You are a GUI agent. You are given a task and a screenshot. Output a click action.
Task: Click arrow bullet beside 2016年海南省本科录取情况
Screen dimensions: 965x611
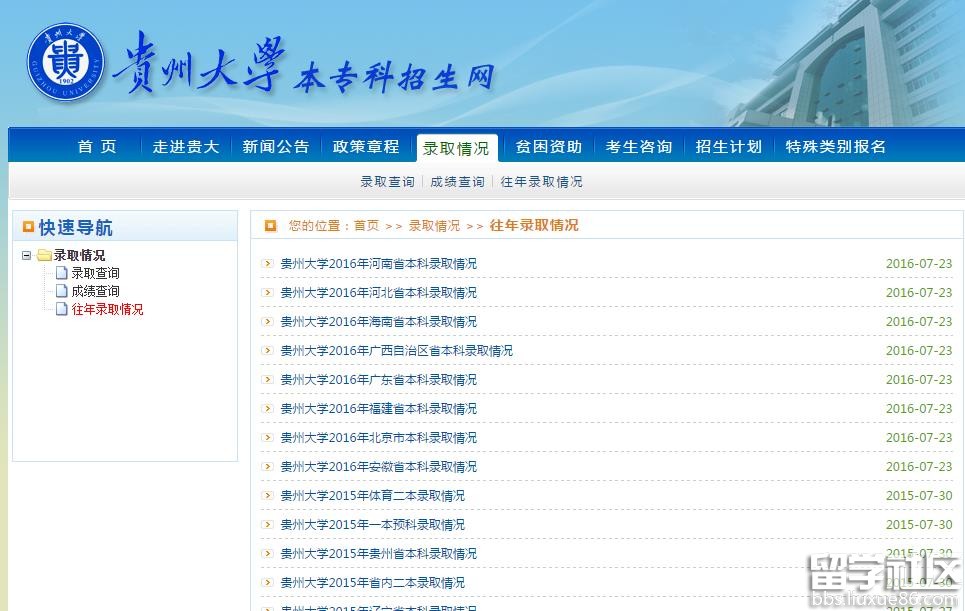tap(267, 321)
